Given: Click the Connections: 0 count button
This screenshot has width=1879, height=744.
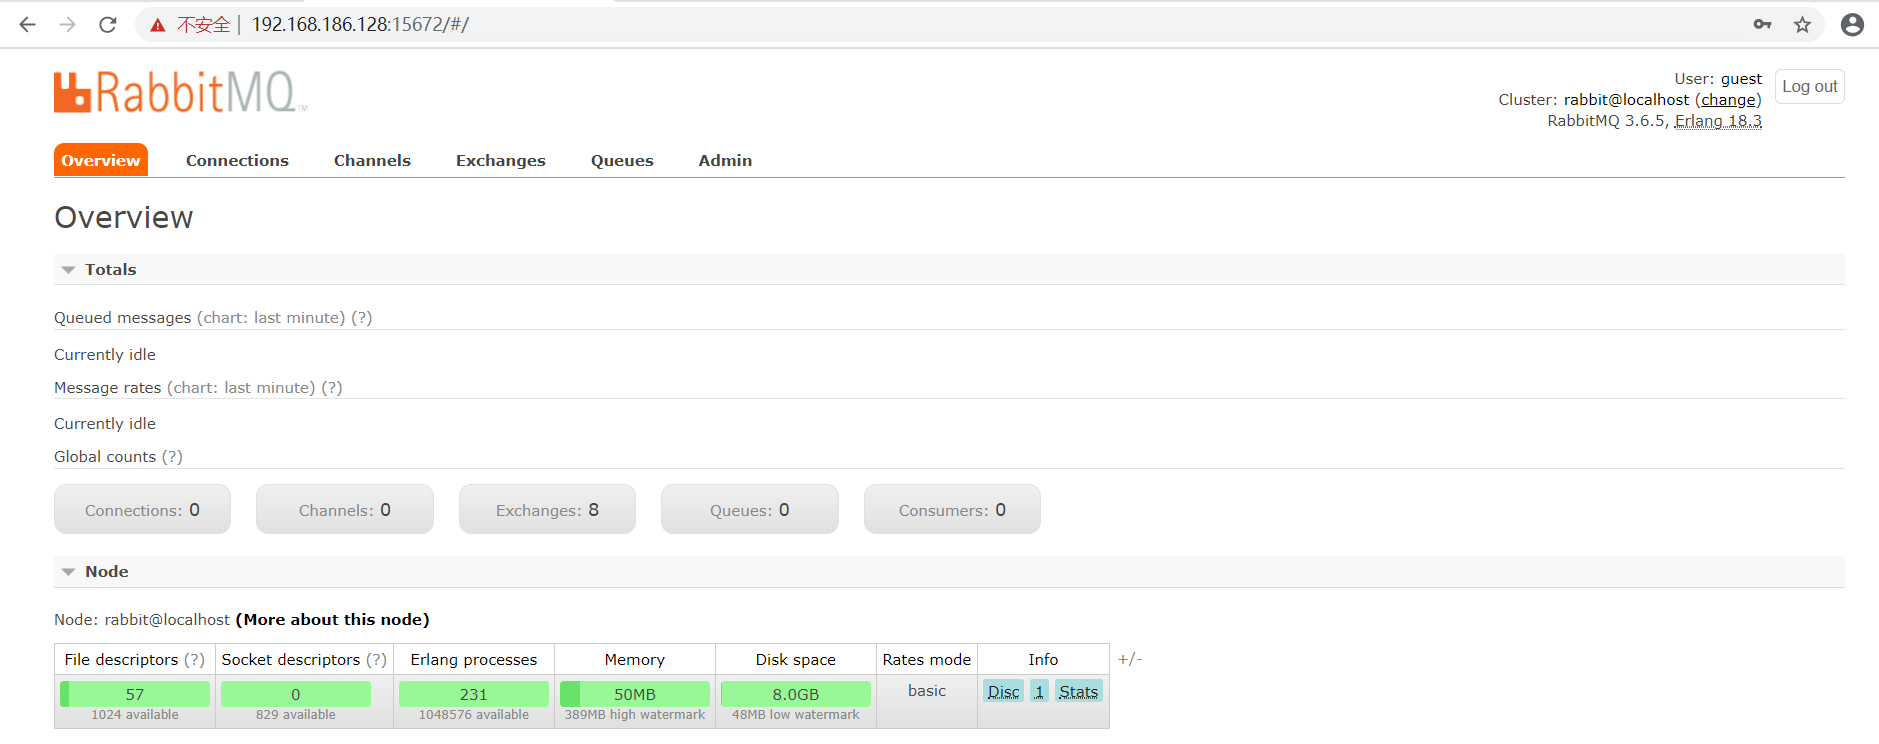Looking at the screenshot, I should [x=142, y=509].
